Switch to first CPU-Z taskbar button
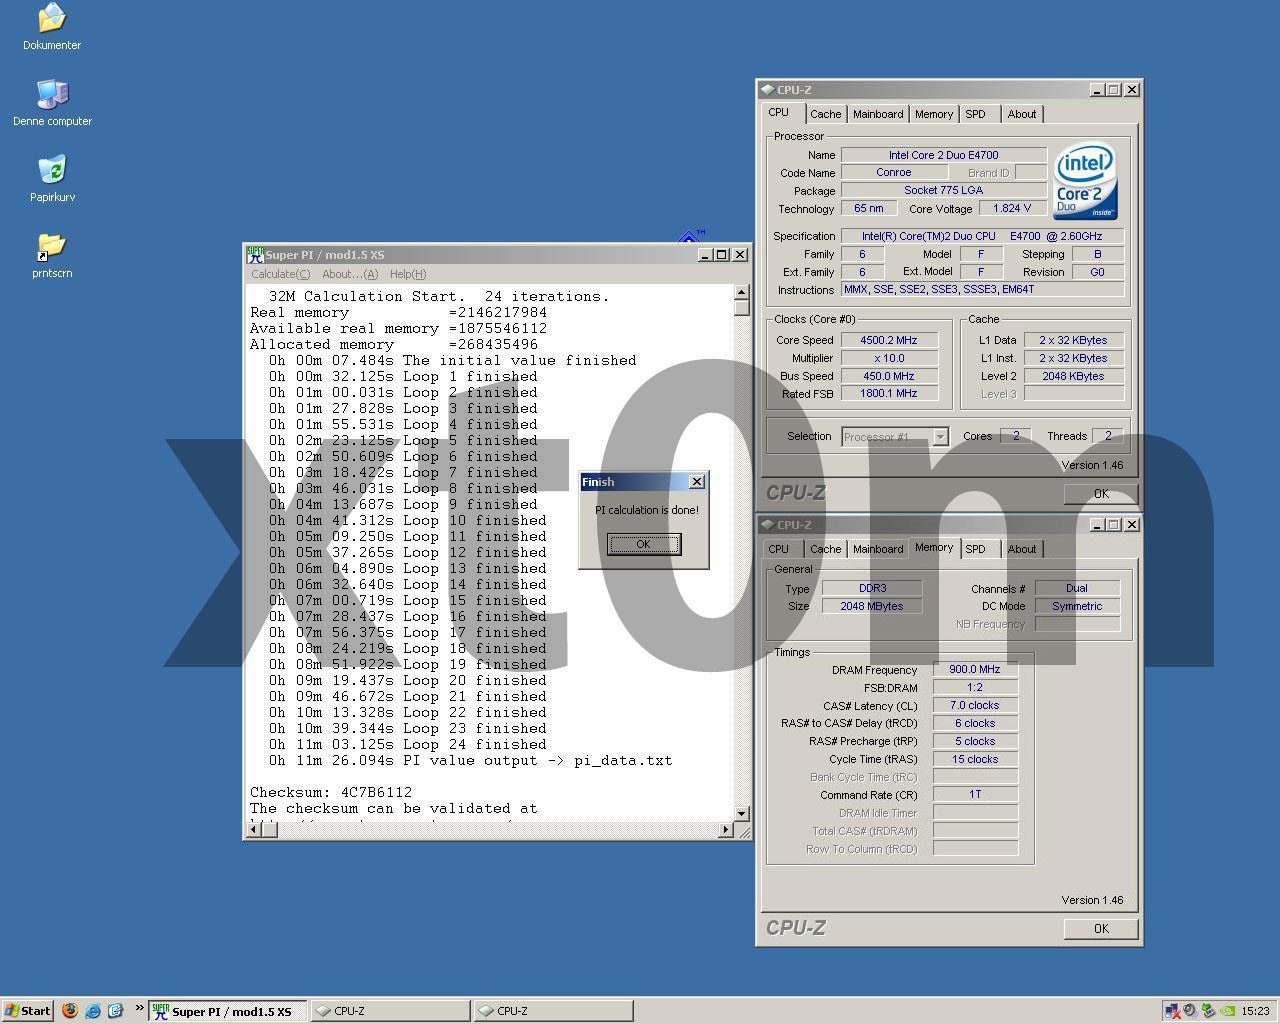The height and width of the screenshot is (1024, 1280). 390,1011
